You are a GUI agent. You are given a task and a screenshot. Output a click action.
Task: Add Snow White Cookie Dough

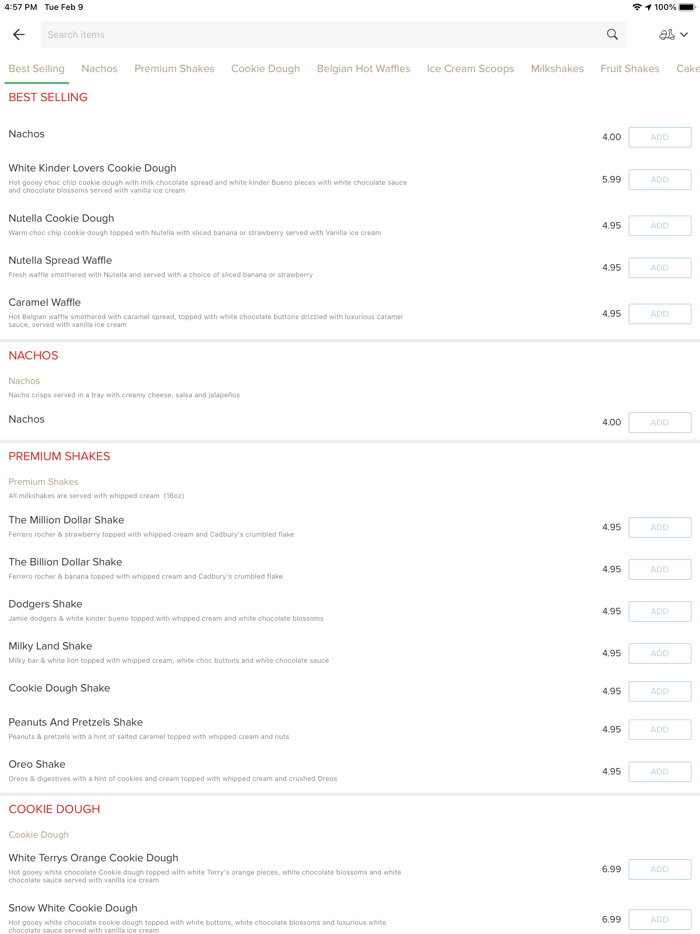(659, 919)
